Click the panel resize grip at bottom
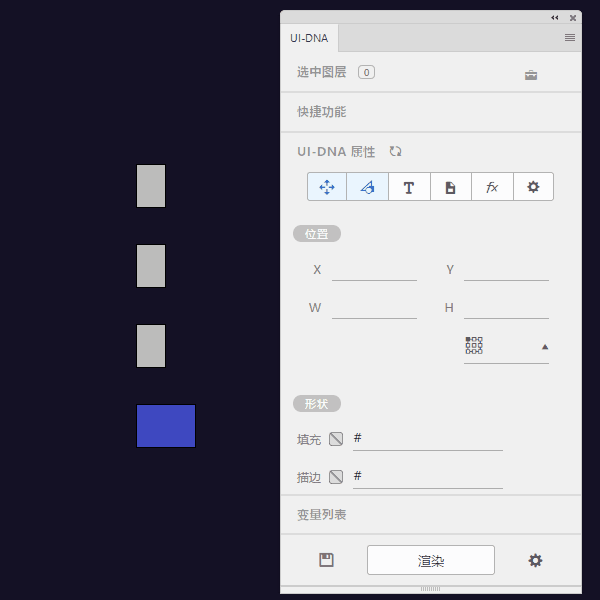600x600 pixels. (x=430, y=589)
